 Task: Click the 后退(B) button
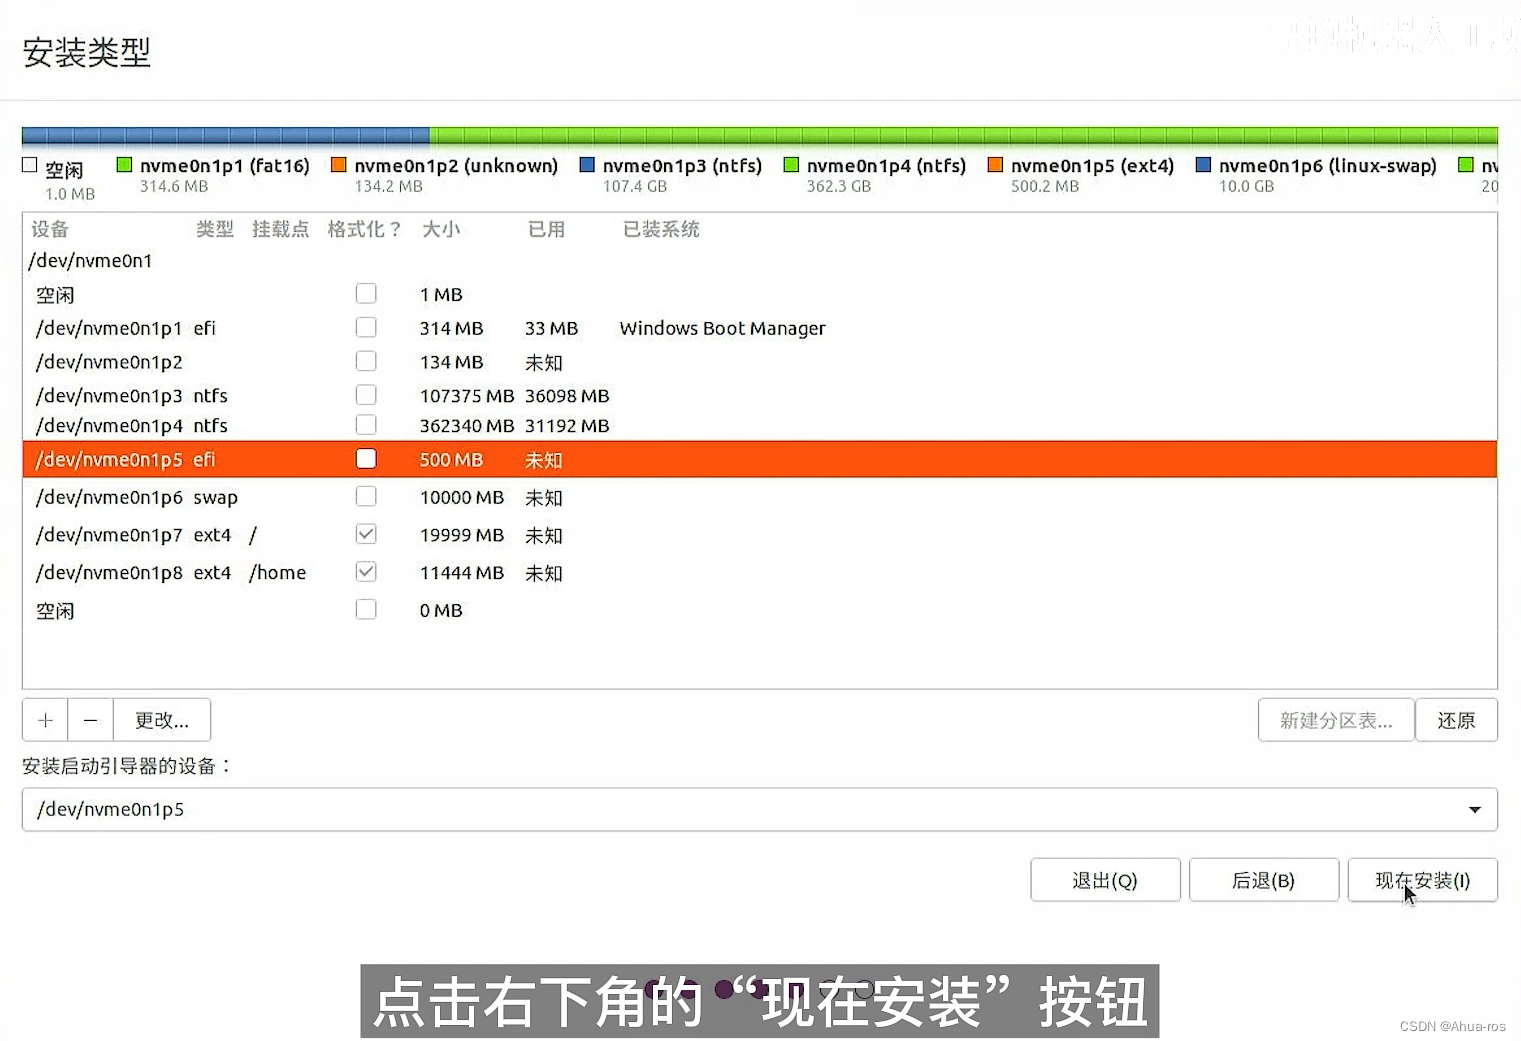pyautogui.click(x=1263, y=879)
